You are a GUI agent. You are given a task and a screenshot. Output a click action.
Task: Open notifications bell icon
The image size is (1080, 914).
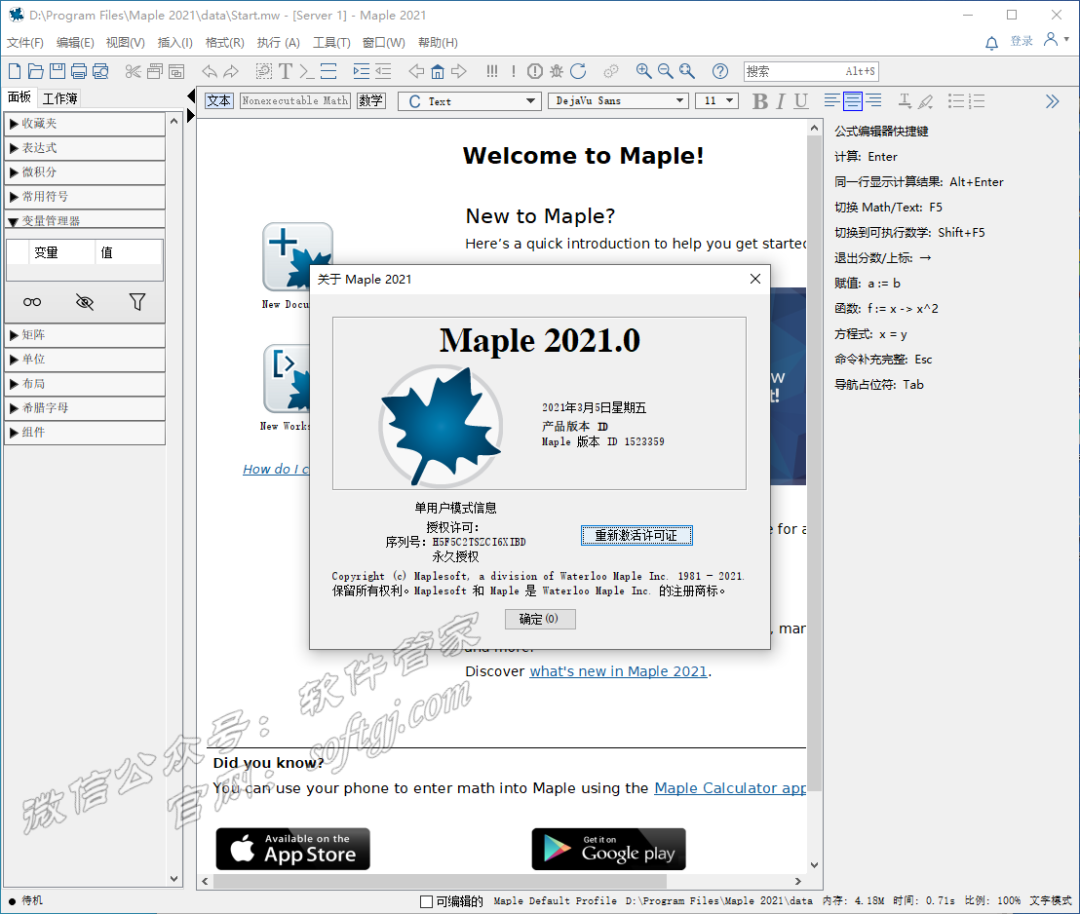(991, 43)
